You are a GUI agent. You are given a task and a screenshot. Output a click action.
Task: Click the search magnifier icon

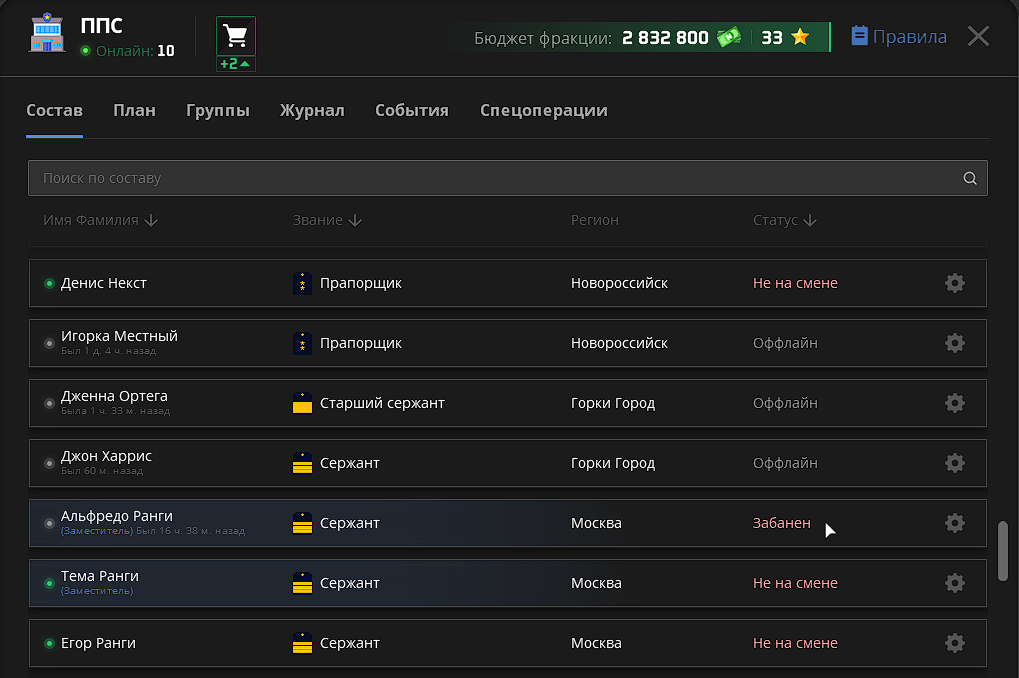point(969,179)
